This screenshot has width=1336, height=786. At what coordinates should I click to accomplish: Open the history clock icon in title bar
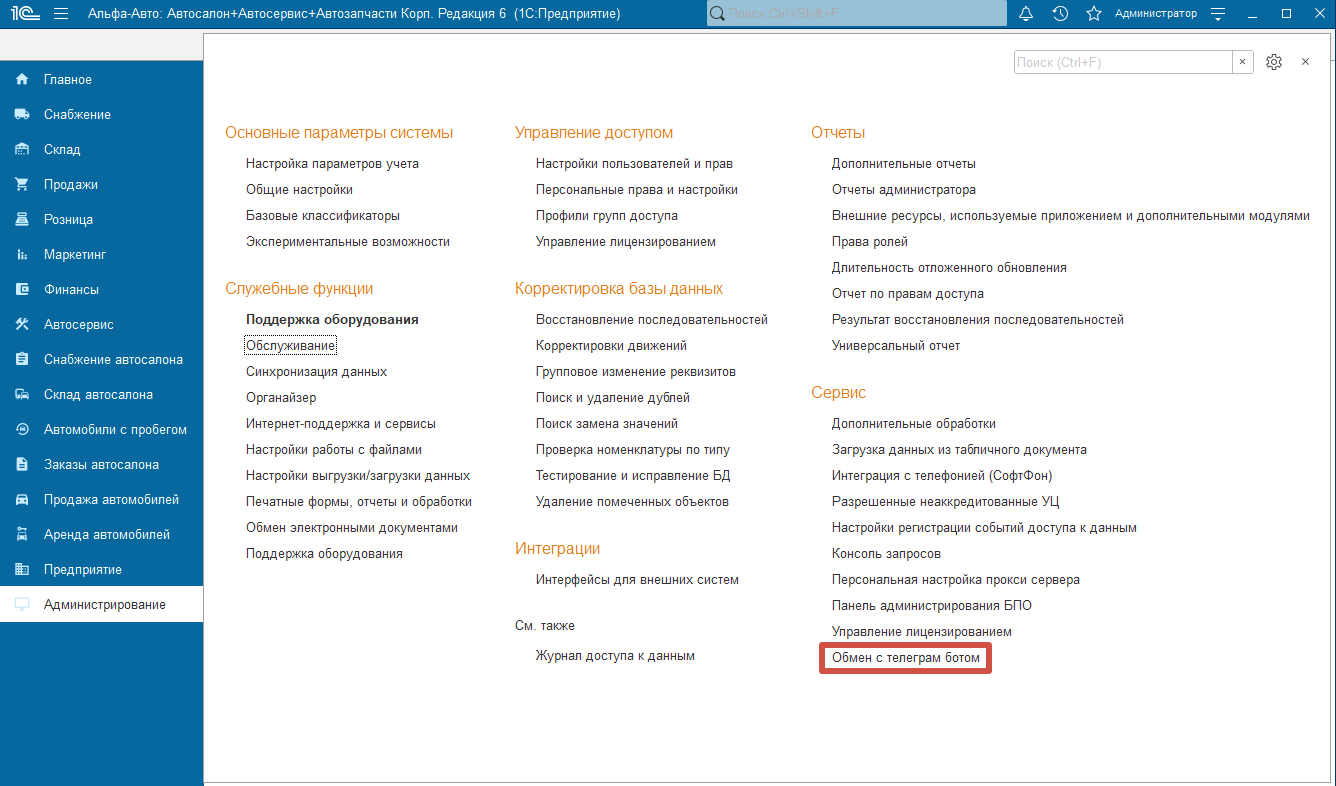tap(1060, 13)
